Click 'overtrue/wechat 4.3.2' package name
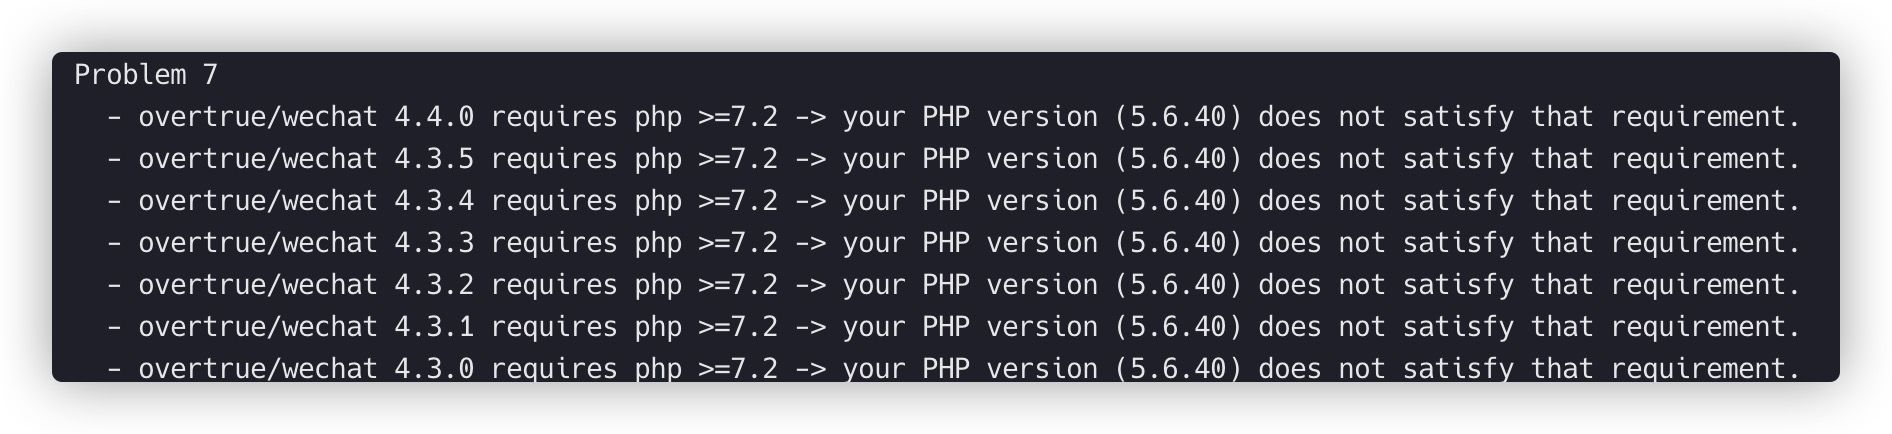Screen dimensions: 1892x434 pos(306,285)
